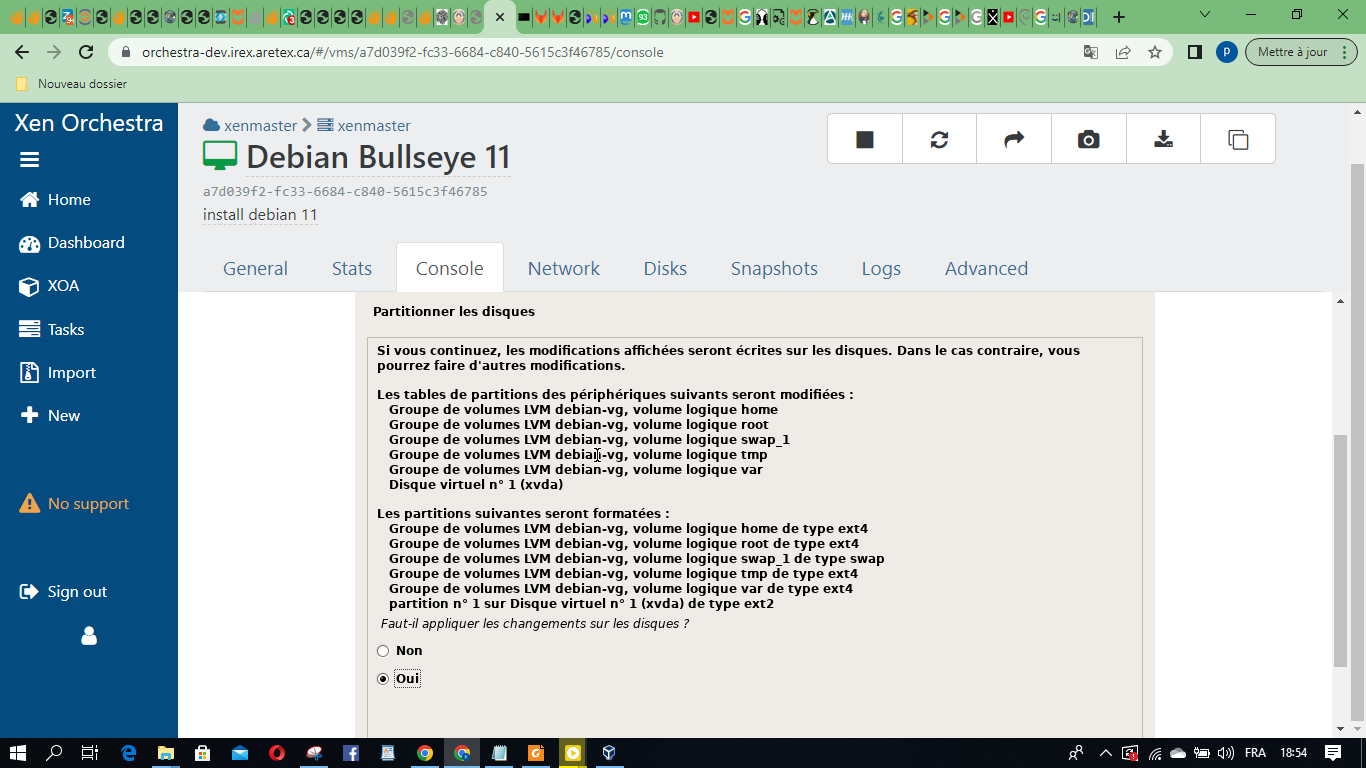Screen dimensions: 1366x768
Task: Open the Dashboard section in sidebar
Action: coord(72,243)
